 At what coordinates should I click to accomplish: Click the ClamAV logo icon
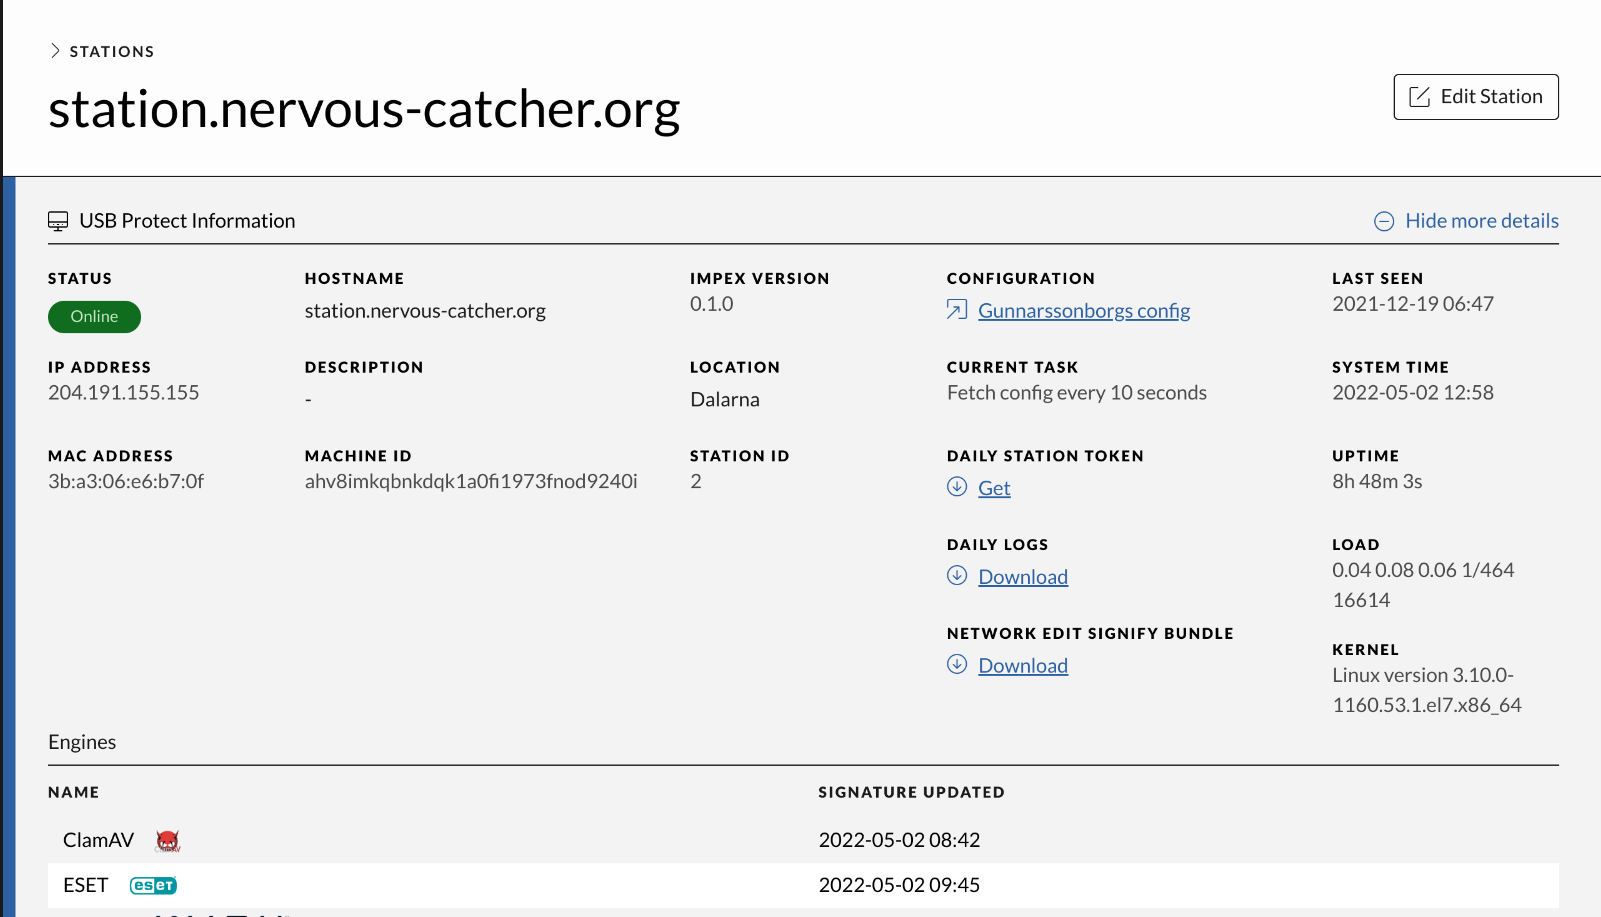[x=168, y=841]
